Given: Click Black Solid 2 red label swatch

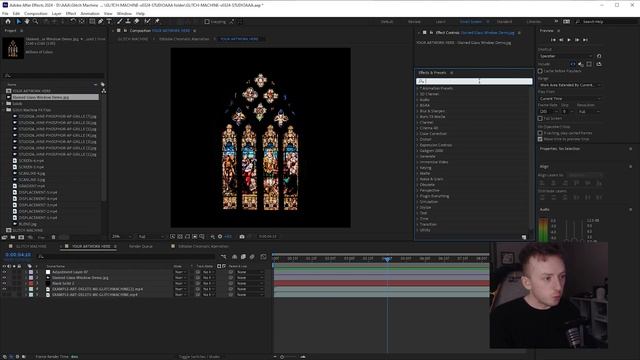Looking at the screenshot, I should click(31, 283).
